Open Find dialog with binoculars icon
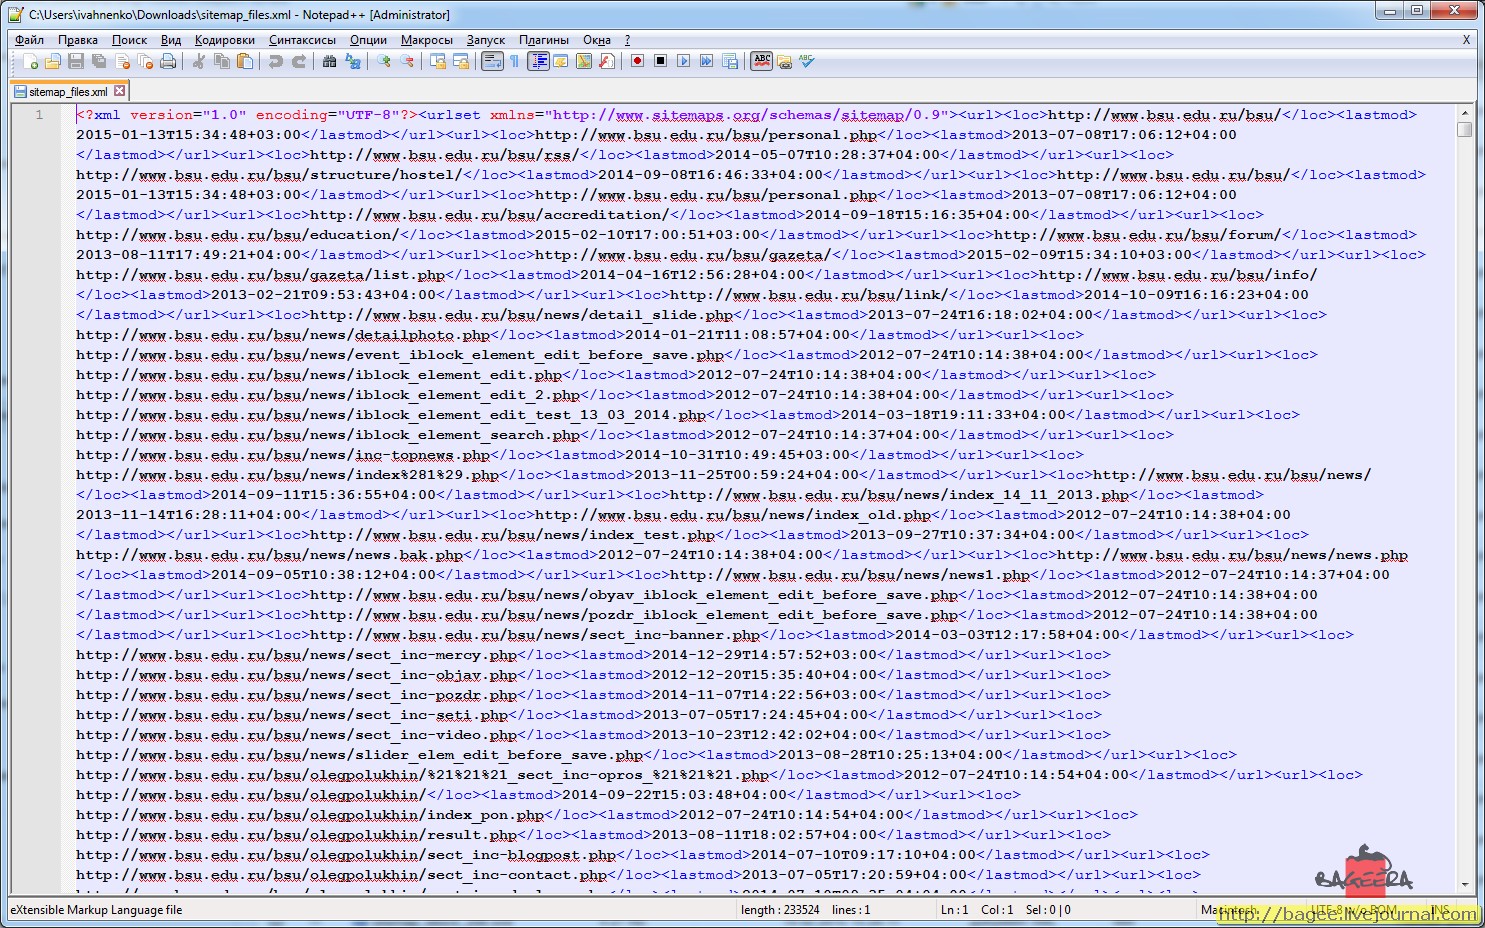The width and height of the screenshot is (1485, 928). point(329,61)
